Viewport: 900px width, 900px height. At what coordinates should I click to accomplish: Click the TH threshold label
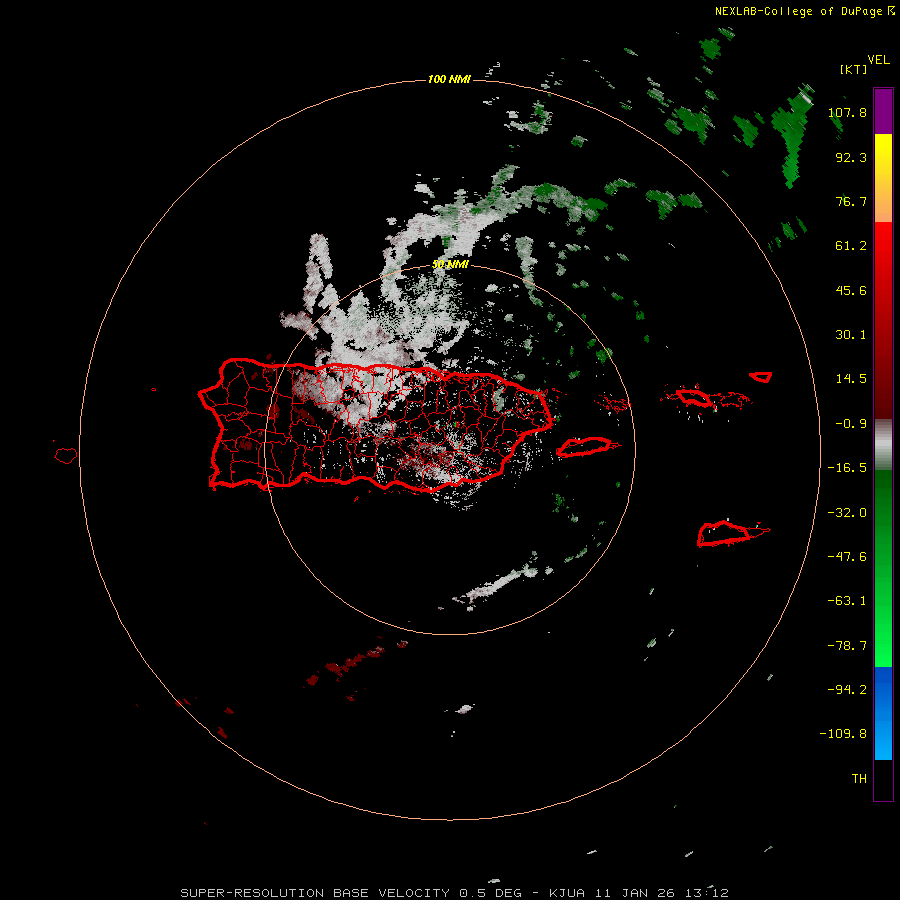859,778
